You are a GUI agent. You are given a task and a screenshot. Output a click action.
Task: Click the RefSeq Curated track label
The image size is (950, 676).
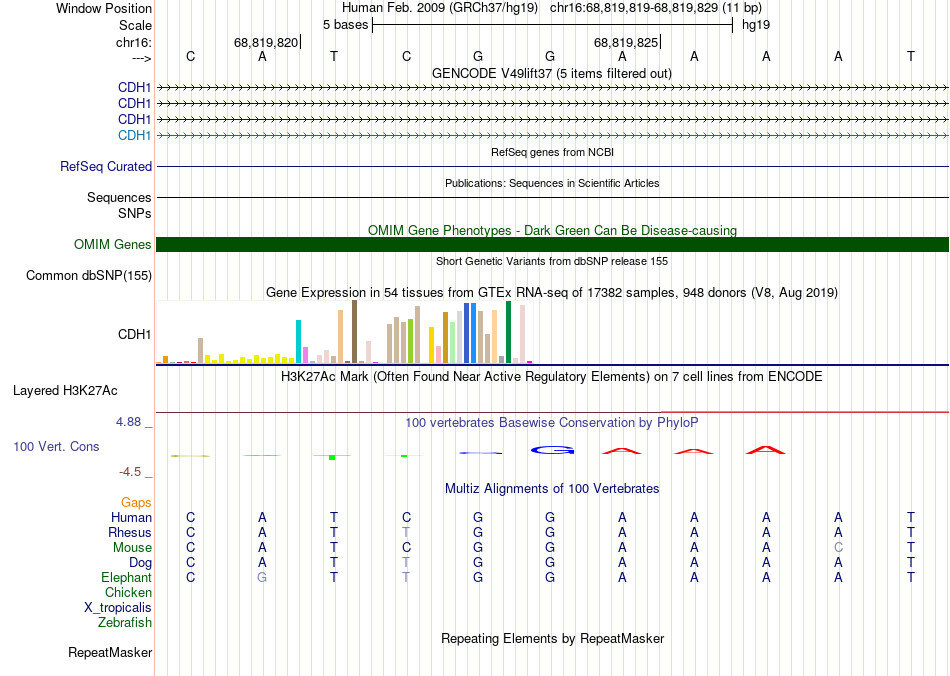point(106,167)
